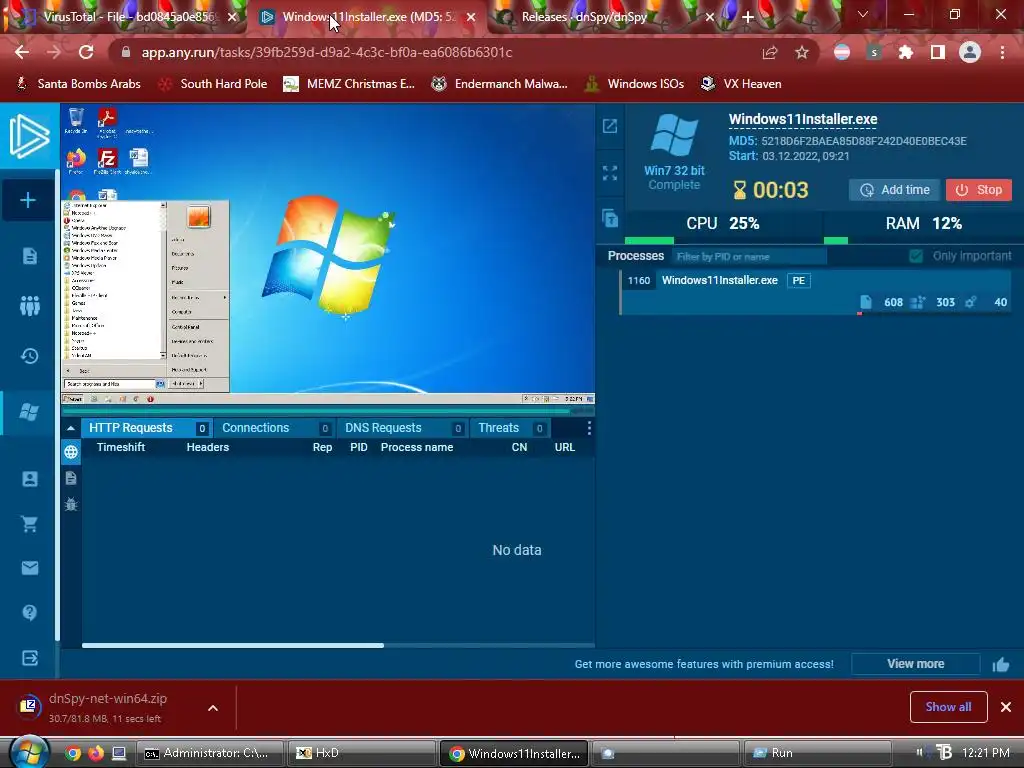Screen dimensions: 1024x768
Task: Open South Hard Pole bookmark
Action: tap(213, 84)
